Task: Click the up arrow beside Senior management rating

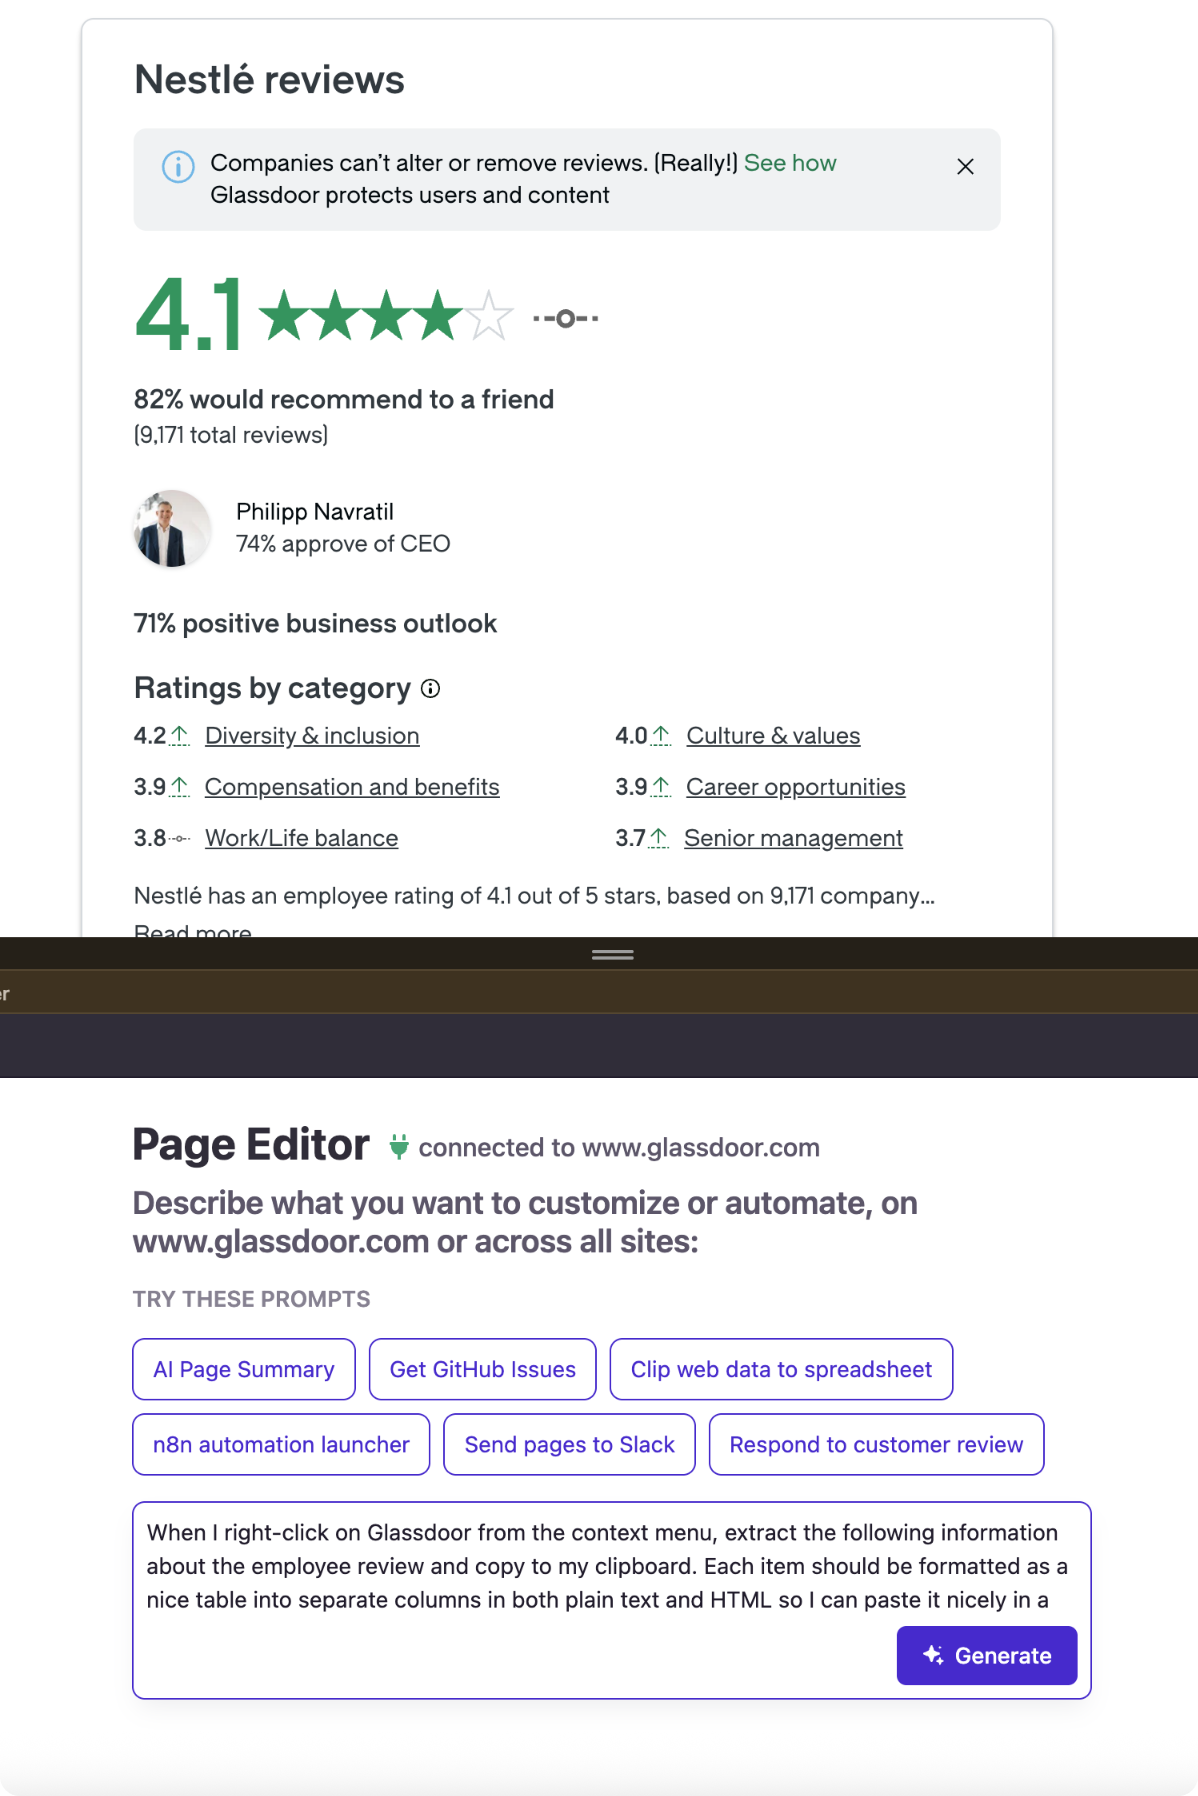Action: [659, 838]
